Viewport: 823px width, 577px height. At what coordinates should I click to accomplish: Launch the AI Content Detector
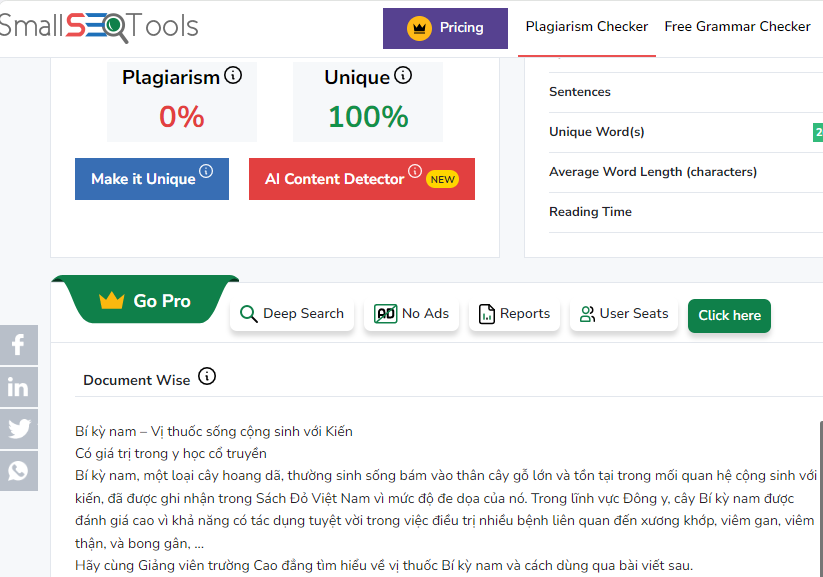(362, 179)
